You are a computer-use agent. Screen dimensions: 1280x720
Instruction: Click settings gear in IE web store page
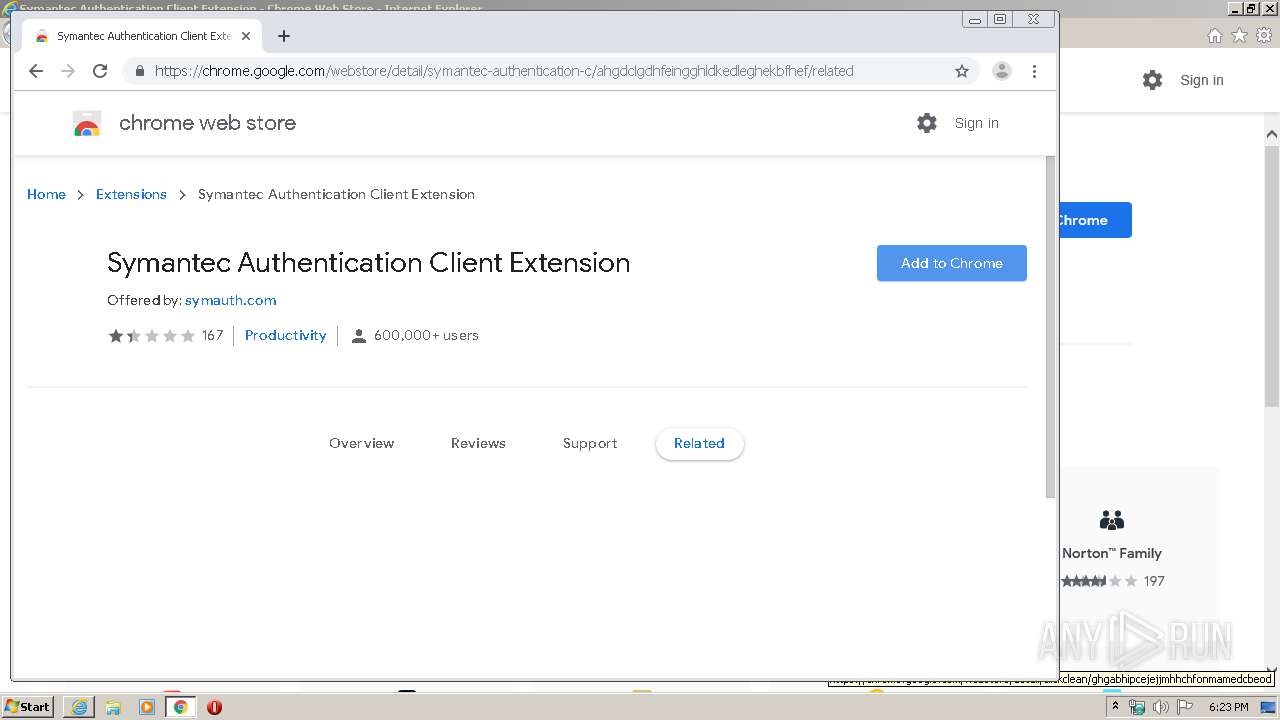point(1153,80)
